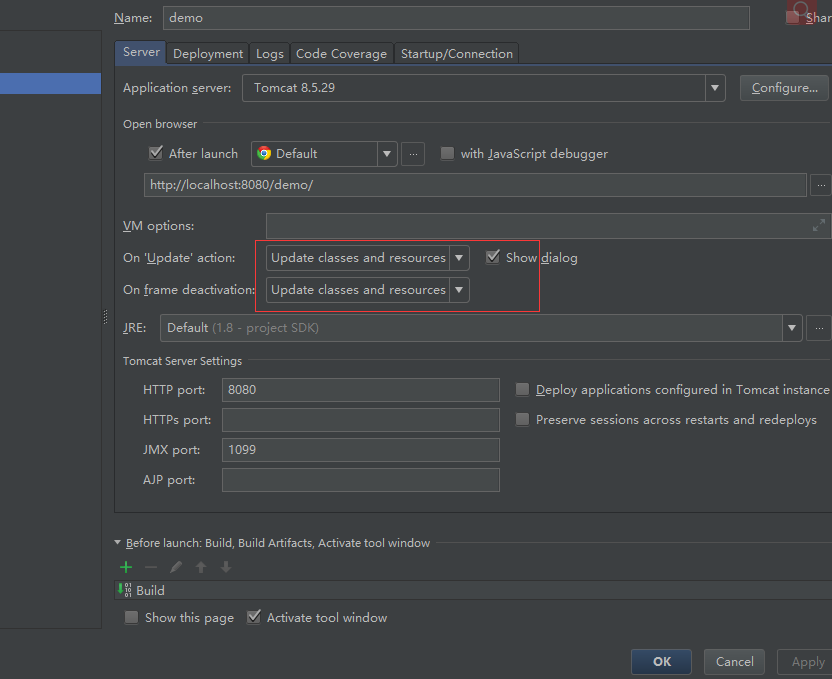Viewport: 832px width, 679px height.
Task: Click the VM options input field
Action: 549,226
